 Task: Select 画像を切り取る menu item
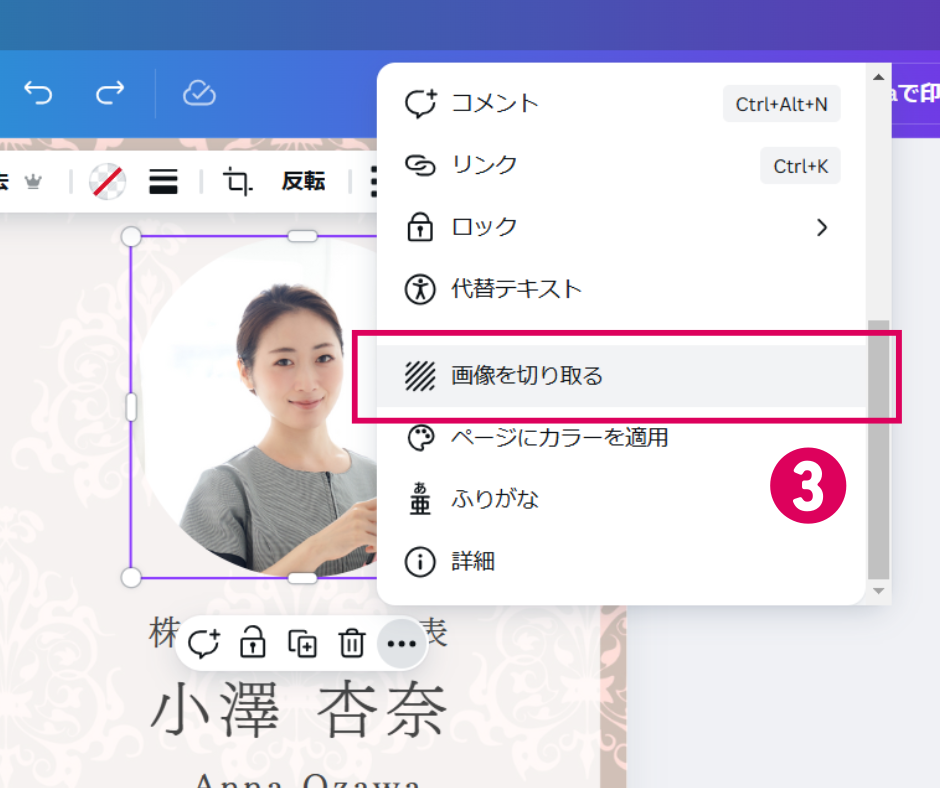[x=527, y=376]
